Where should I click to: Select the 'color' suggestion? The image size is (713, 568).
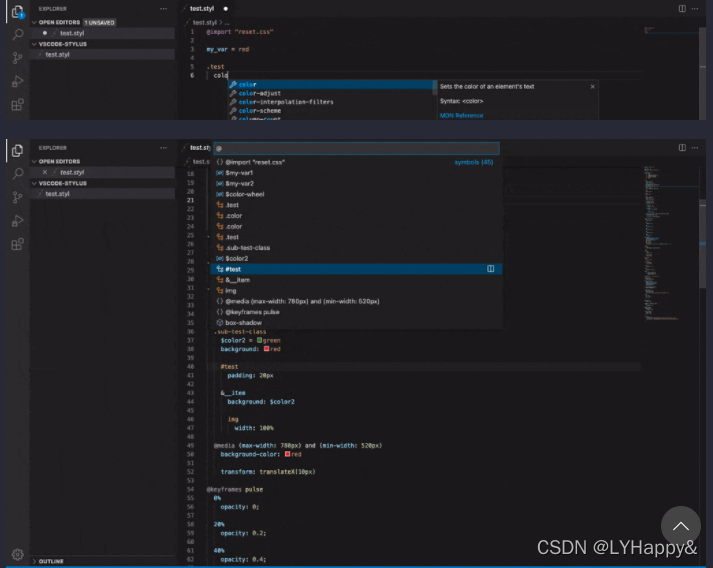click(x=331, y=85)
